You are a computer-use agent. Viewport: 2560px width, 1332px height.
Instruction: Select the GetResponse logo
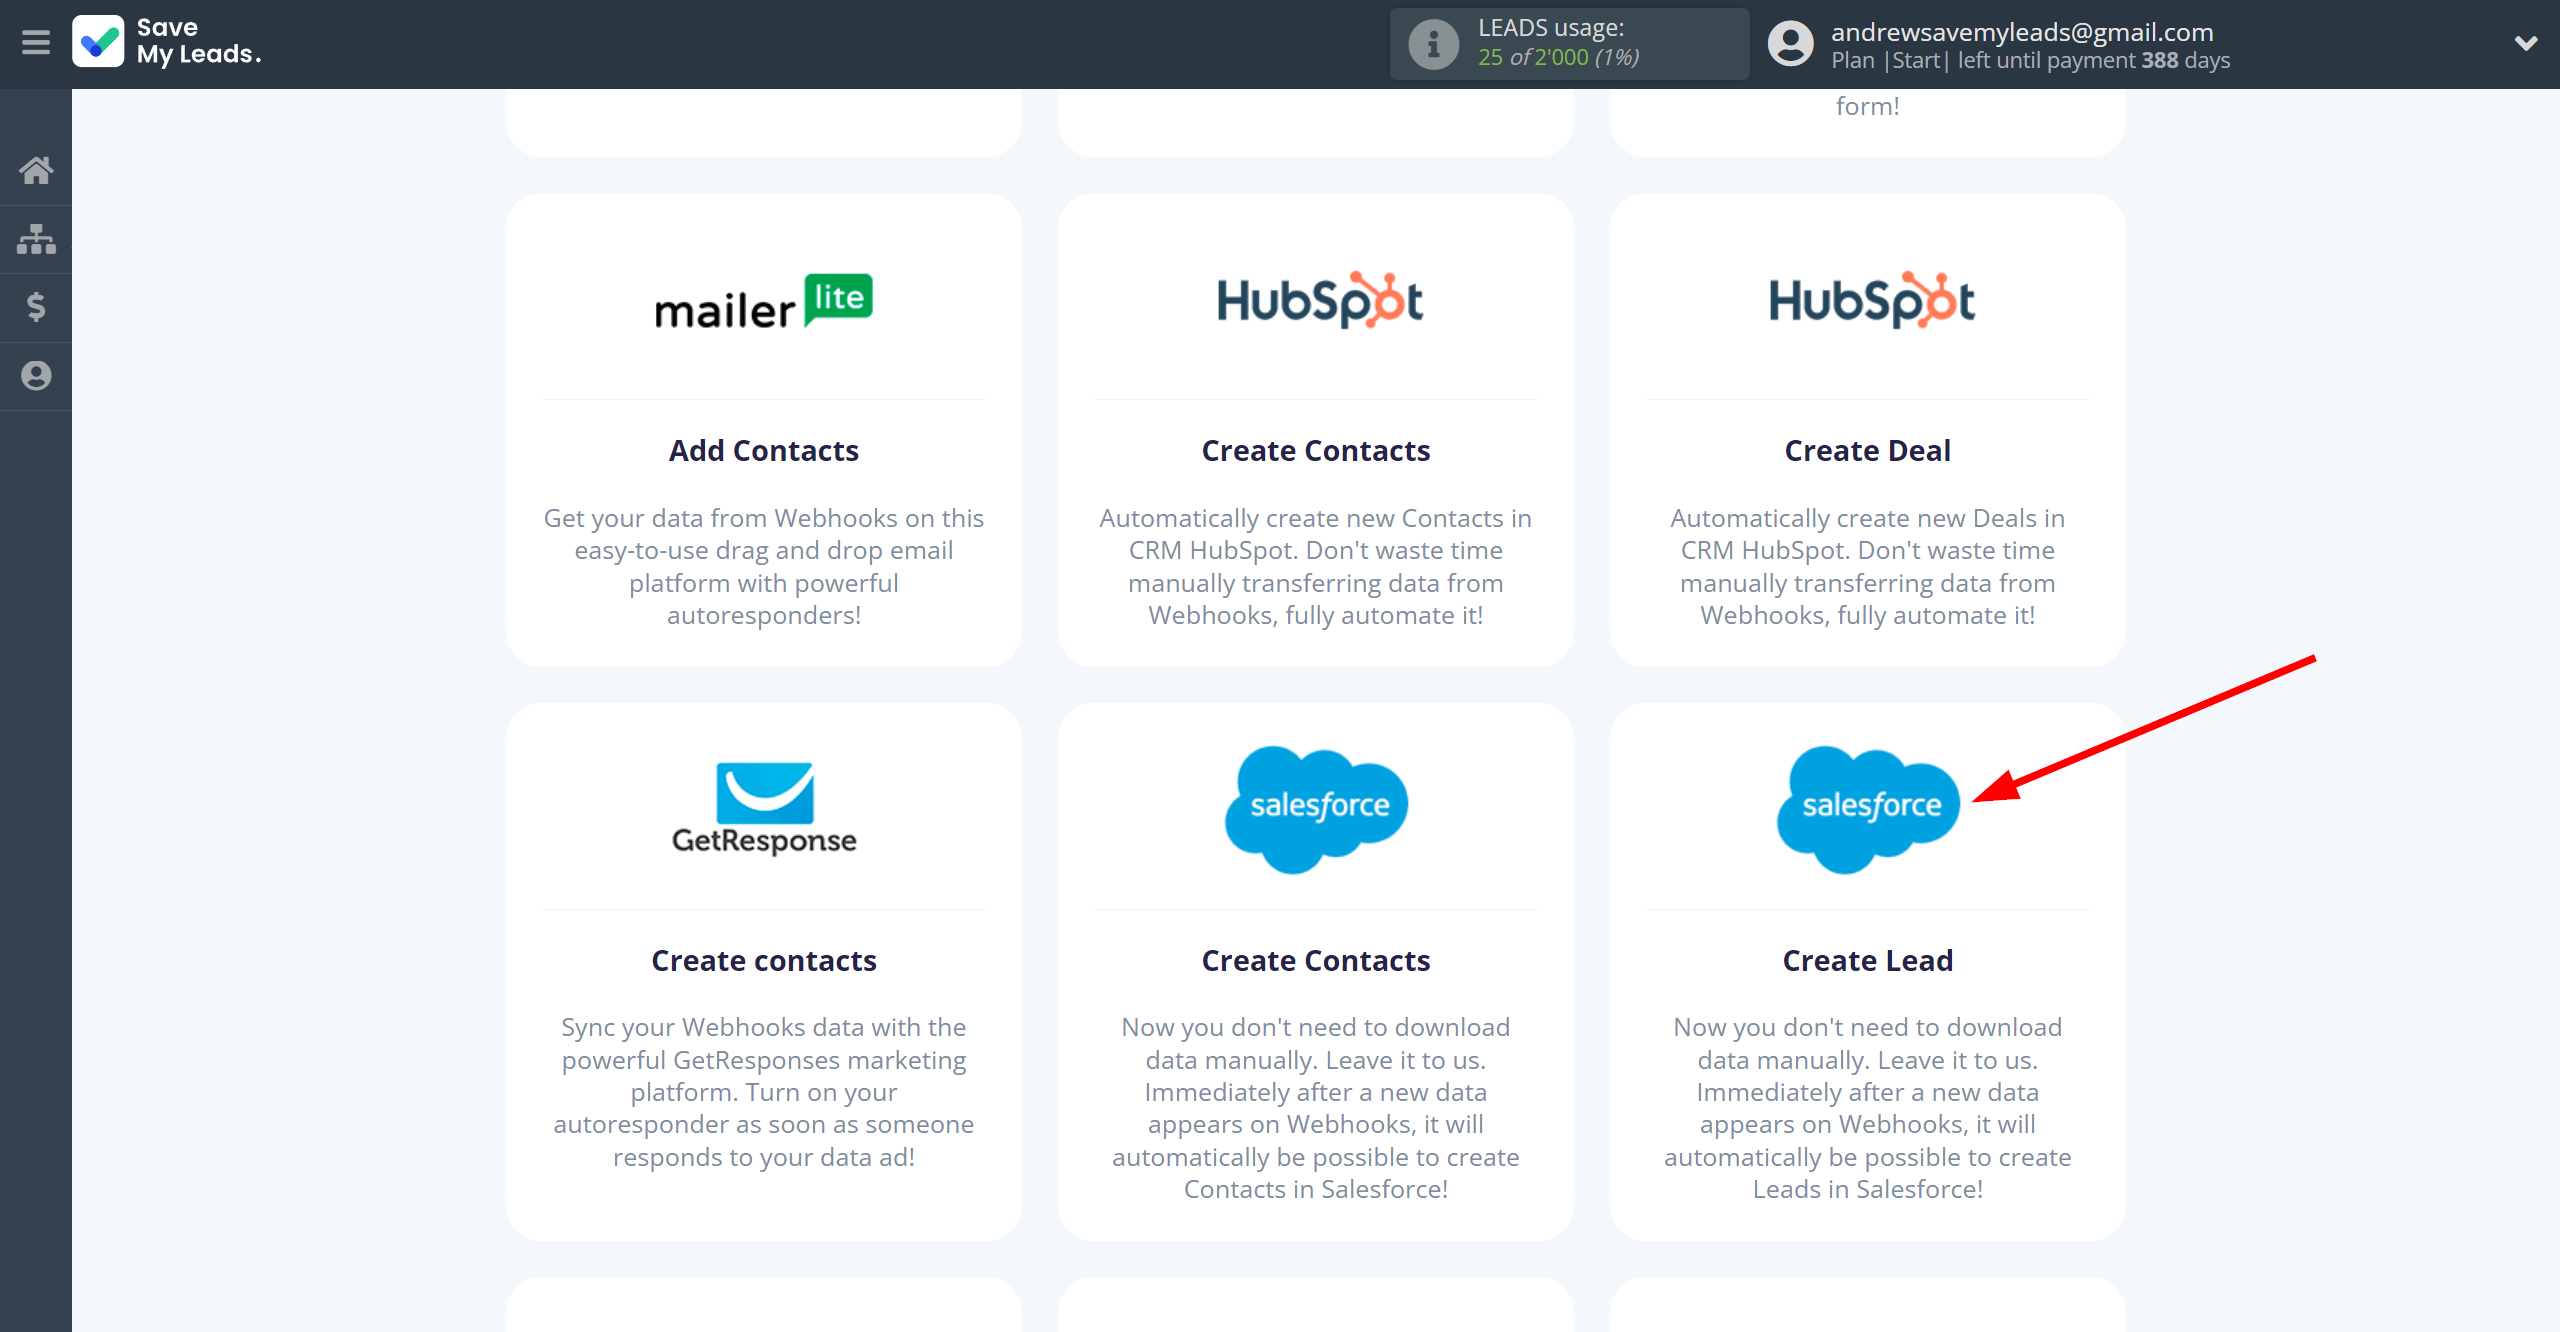764,809
